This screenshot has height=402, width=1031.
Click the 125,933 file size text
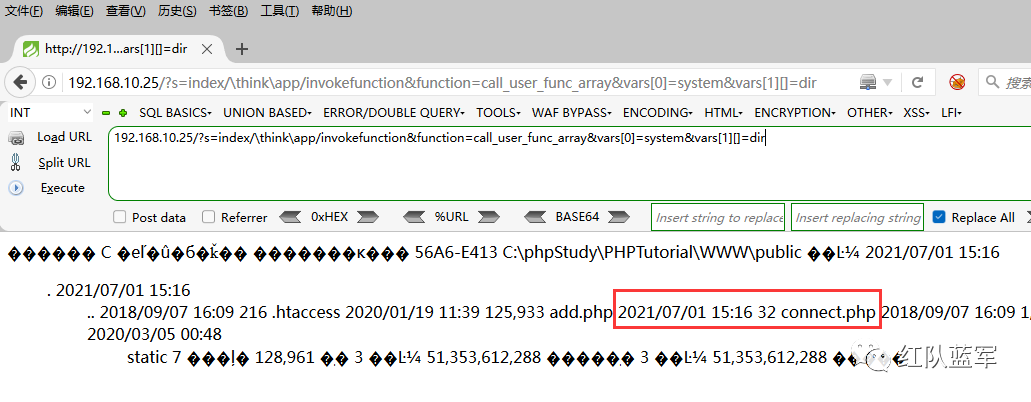515,313
